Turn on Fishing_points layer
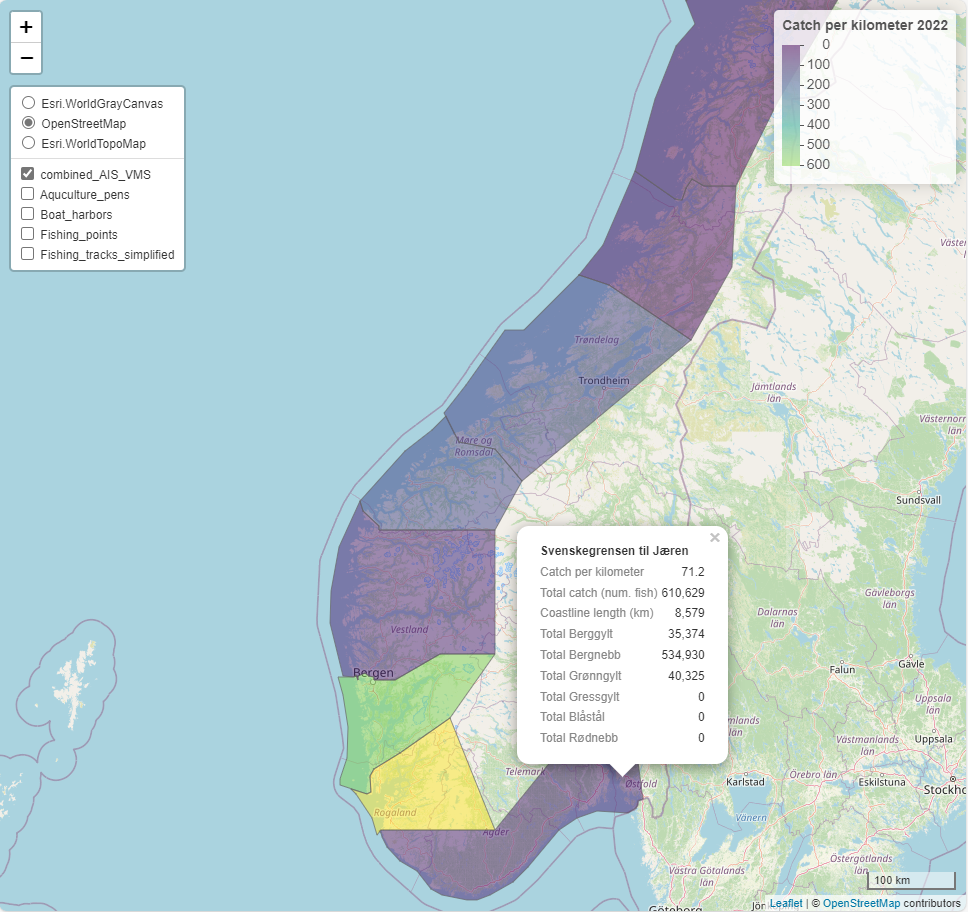The image size is (968, 912). coord(28,234)
